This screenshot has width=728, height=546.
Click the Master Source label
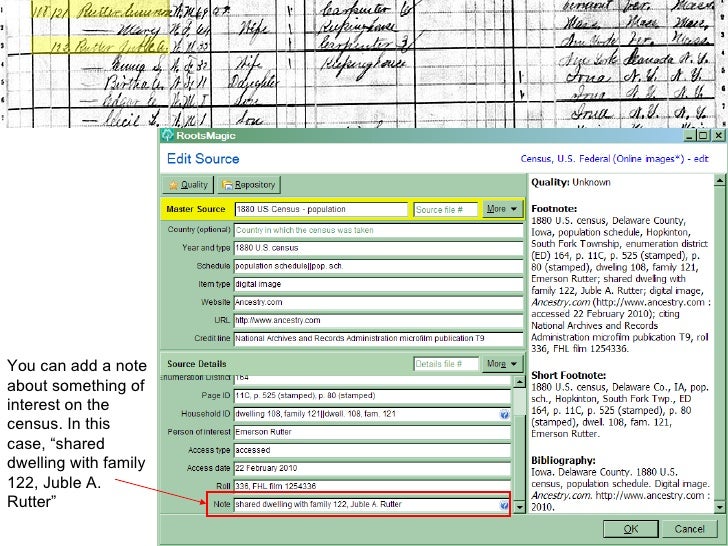(x=195, y=209)
